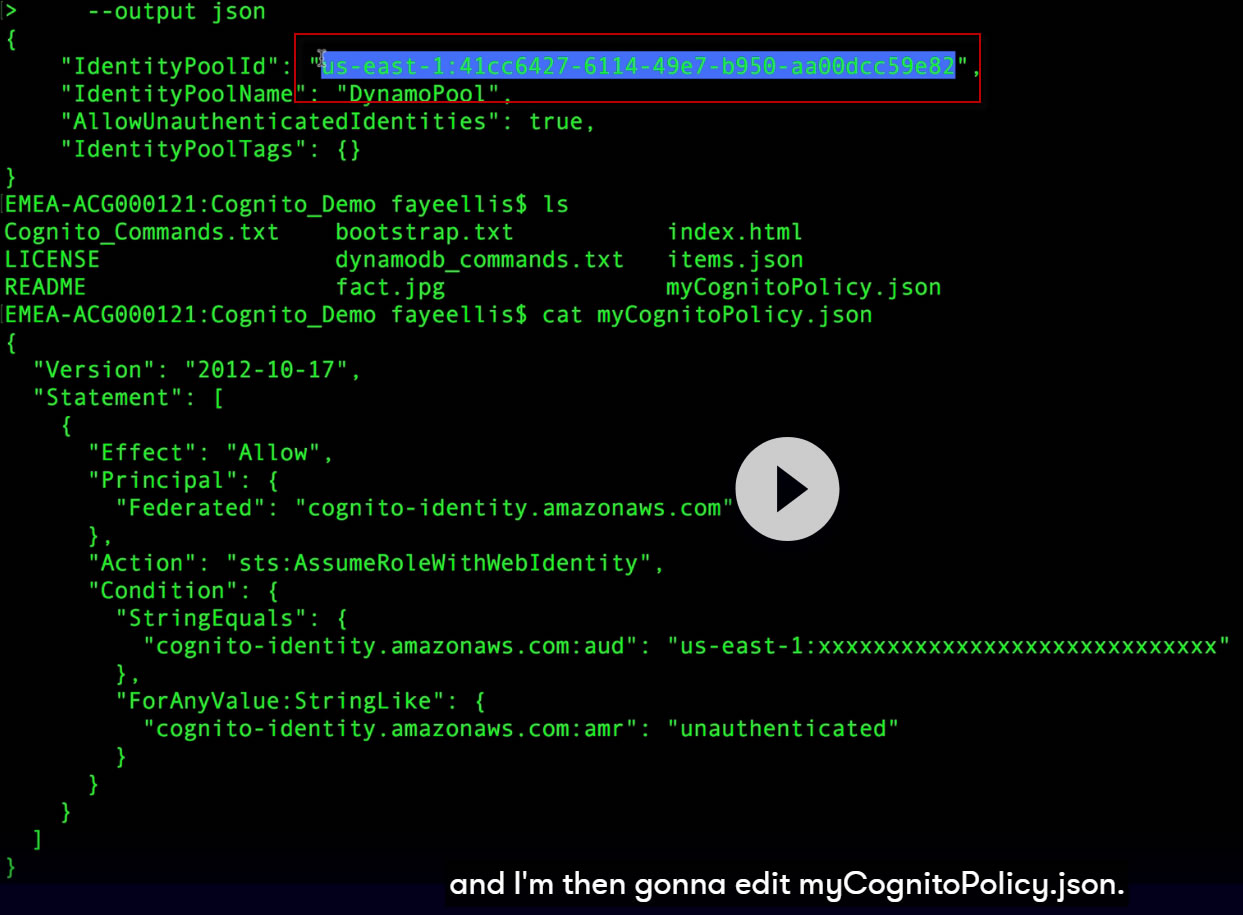The width and height of the screenshot is (1243, 915).
Task: Click items.json in the file listing
Action: [735, 259]
